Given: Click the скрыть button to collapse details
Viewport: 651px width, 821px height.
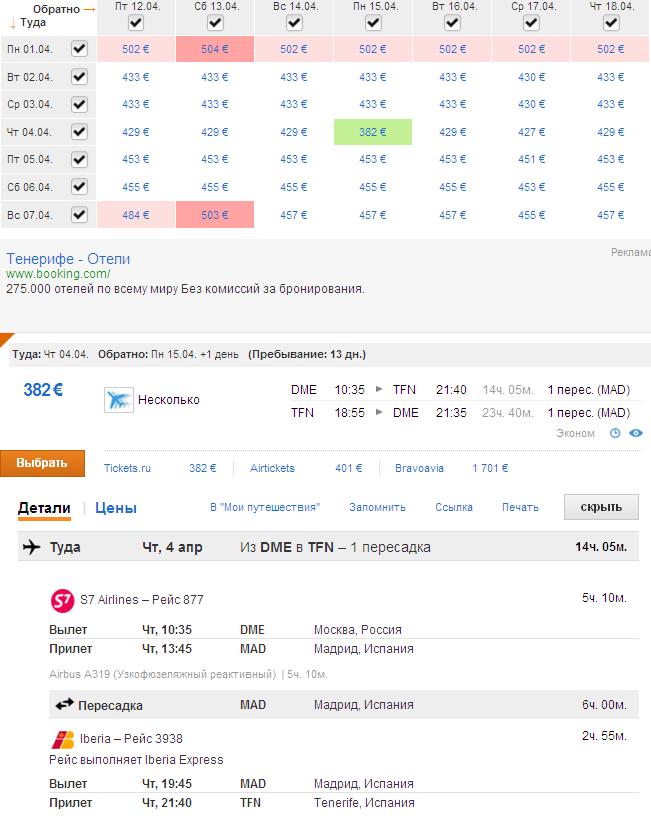Looking at the screenshot, I should click(x=601, y=507).
